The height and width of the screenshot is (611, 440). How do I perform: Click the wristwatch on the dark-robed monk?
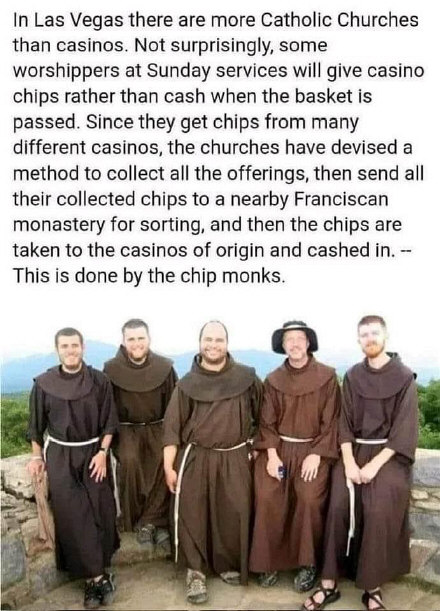coord(103,451)
